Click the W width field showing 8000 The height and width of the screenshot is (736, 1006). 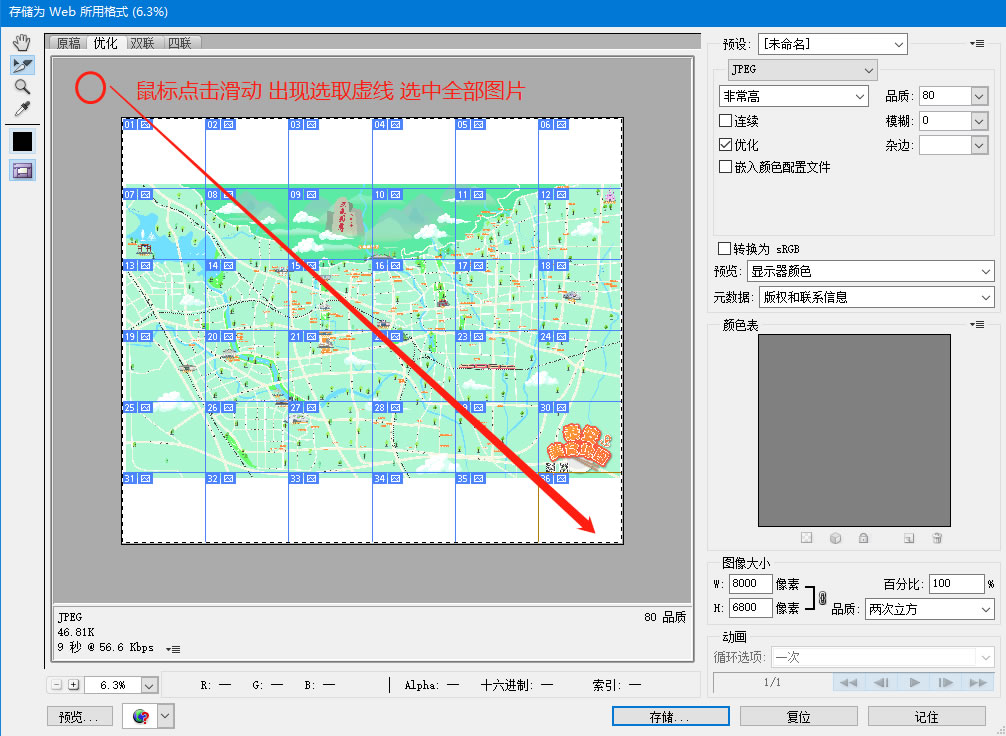click(750, 584)
